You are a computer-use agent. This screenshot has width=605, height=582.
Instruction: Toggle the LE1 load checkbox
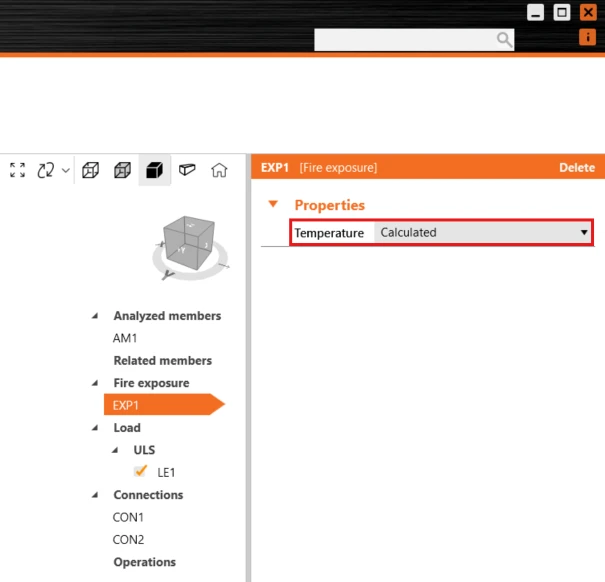coord(140,471)
